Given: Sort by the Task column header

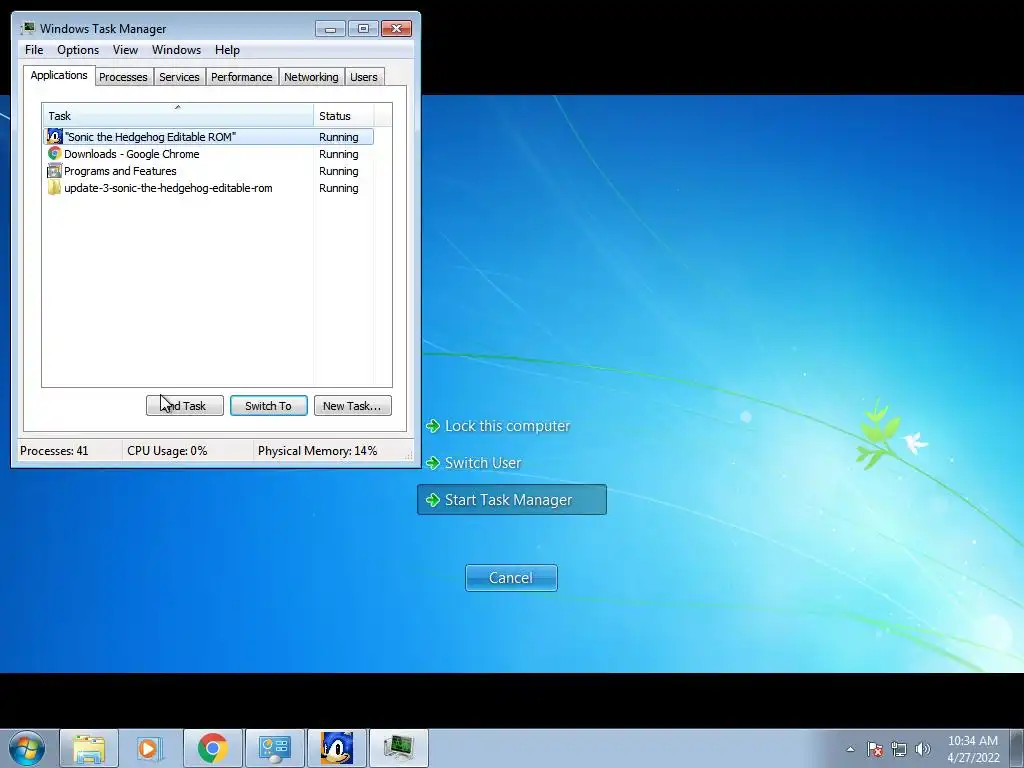Looking at the screenshot, I should (x=178, y=116).
